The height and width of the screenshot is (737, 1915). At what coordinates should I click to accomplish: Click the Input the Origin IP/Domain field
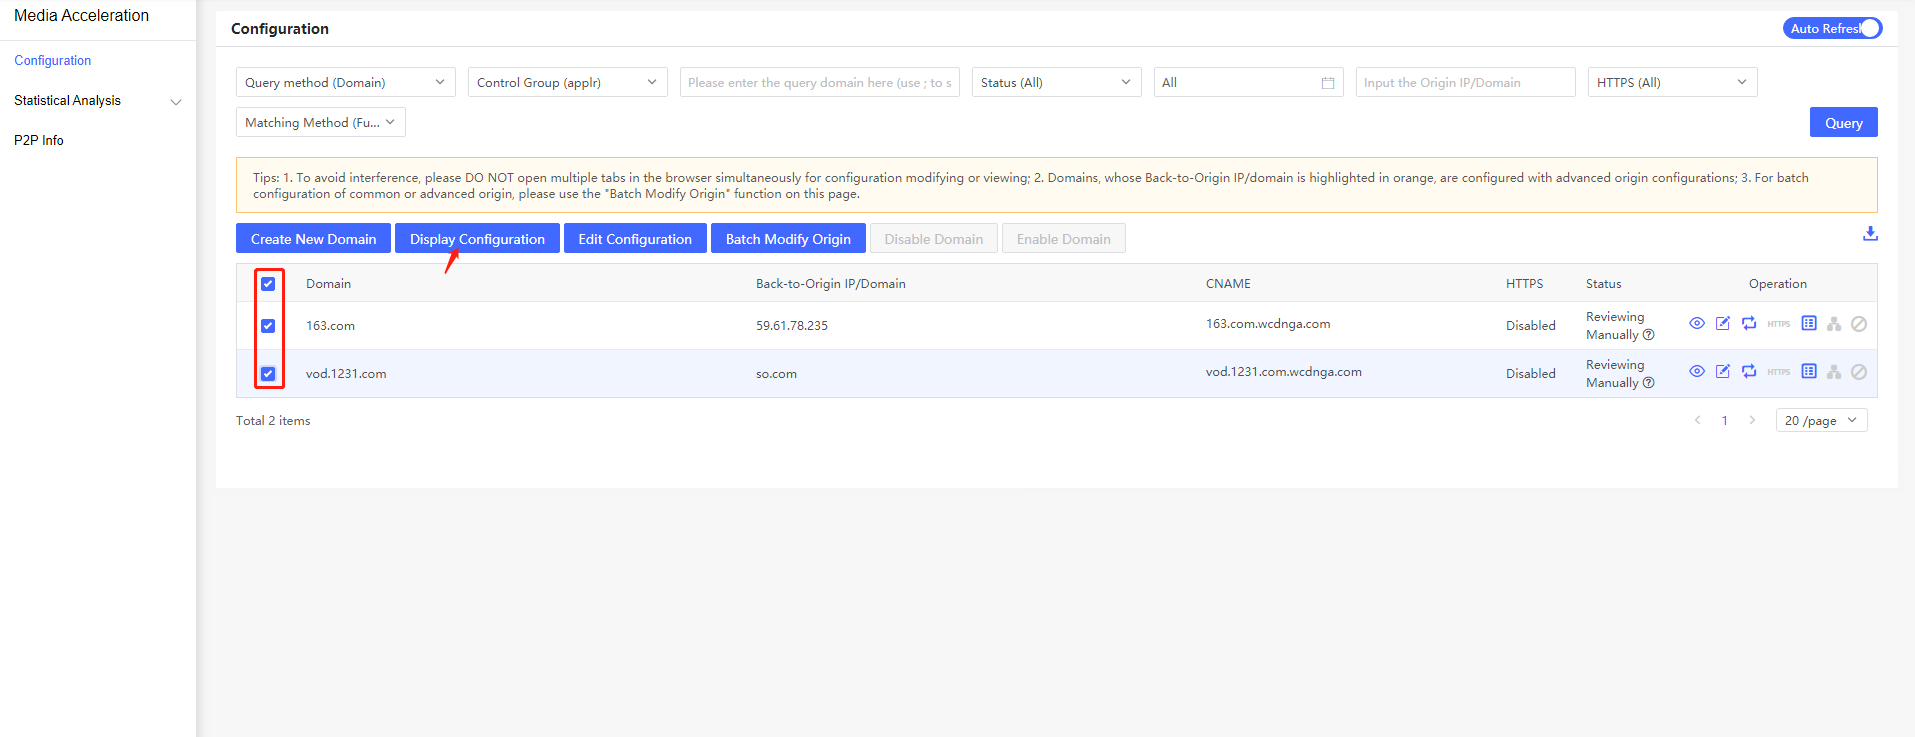point(1466,82)
